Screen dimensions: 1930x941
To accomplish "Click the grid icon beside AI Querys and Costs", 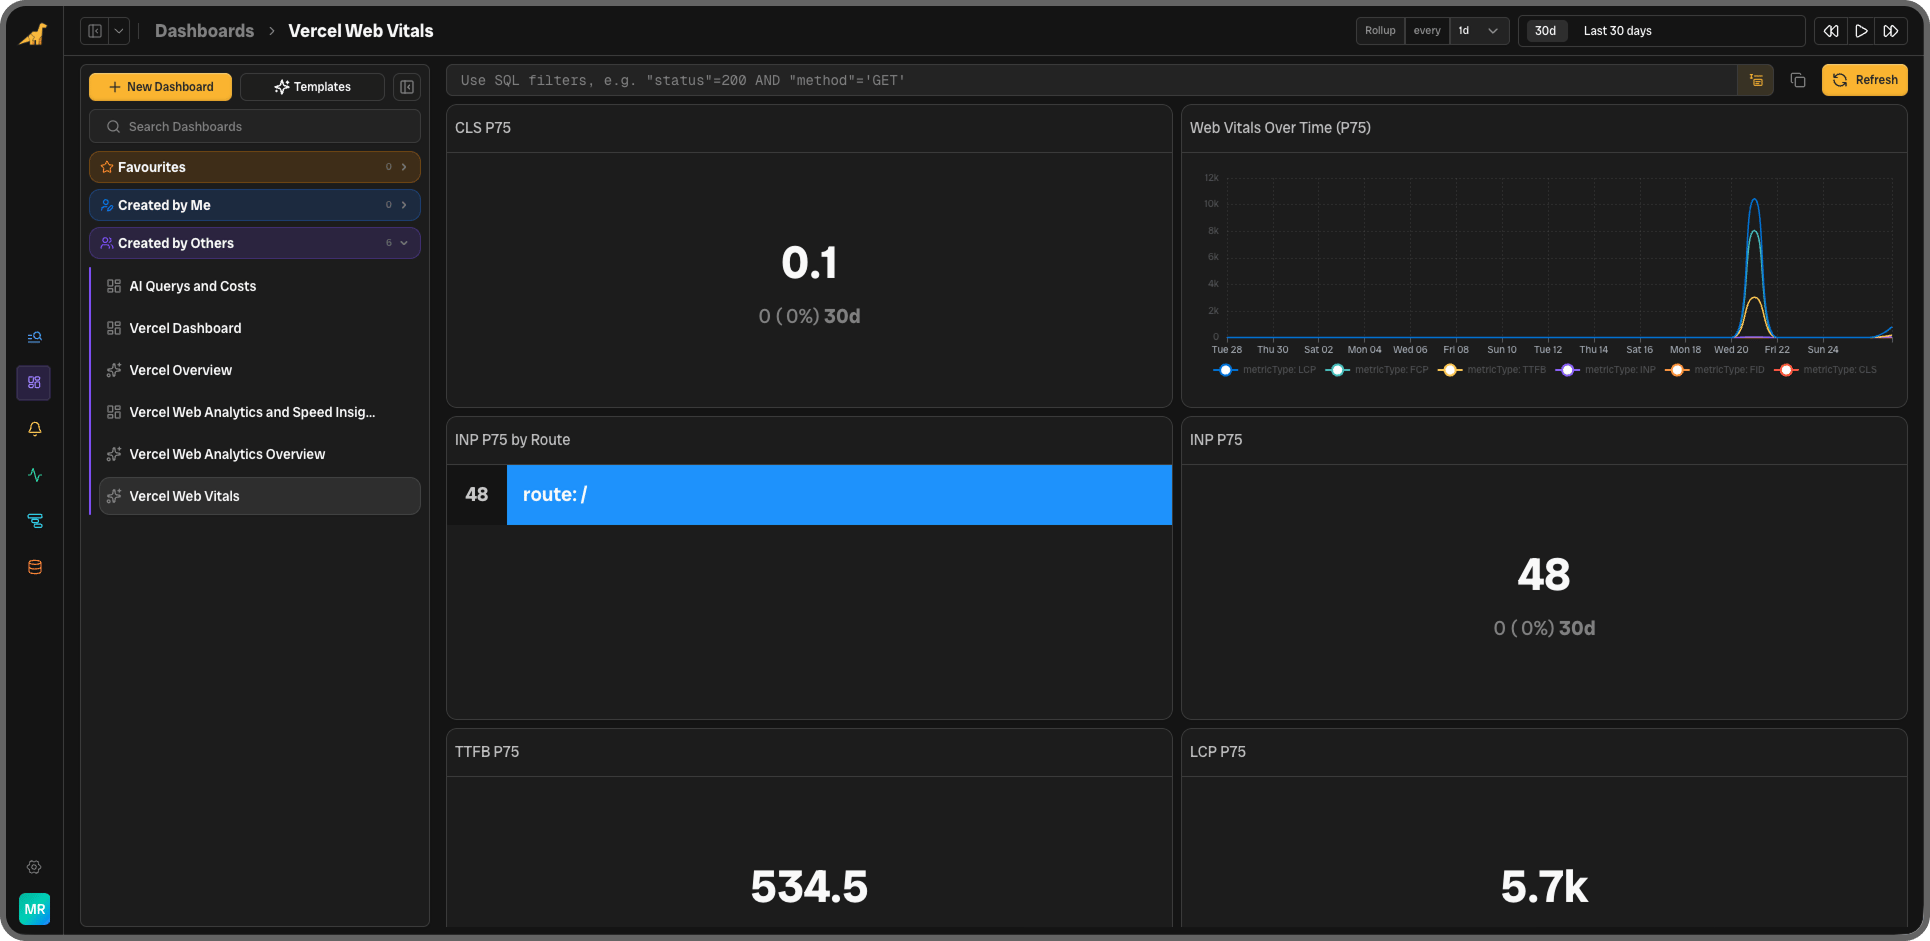I will [x=114, y=286].
